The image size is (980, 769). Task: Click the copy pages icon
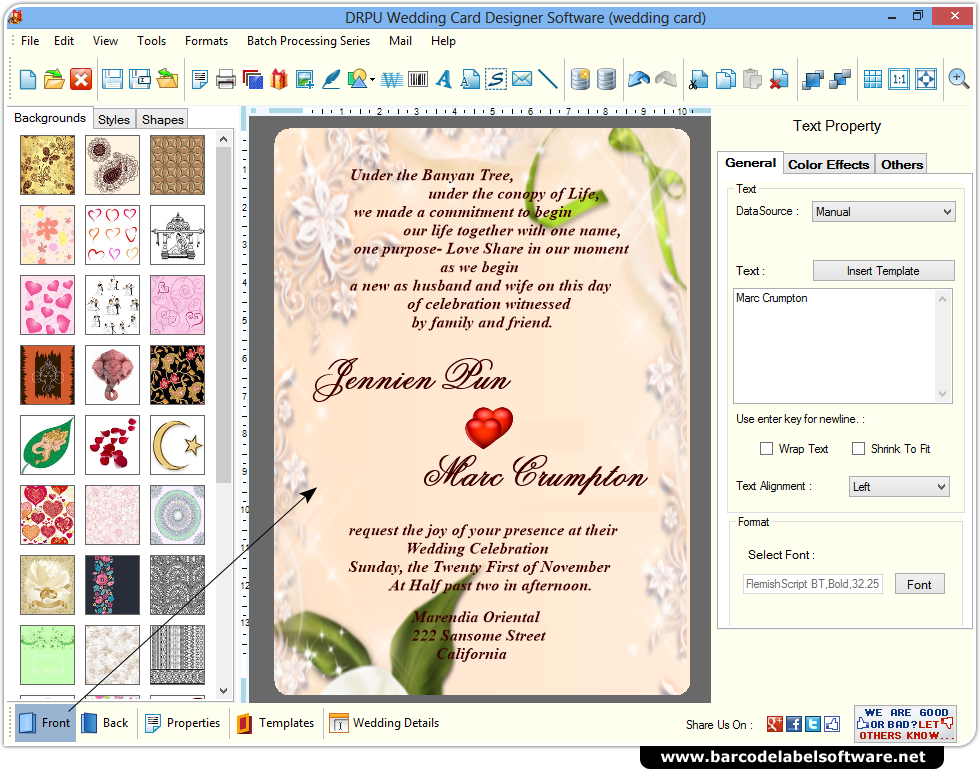[x=726, y=79]
